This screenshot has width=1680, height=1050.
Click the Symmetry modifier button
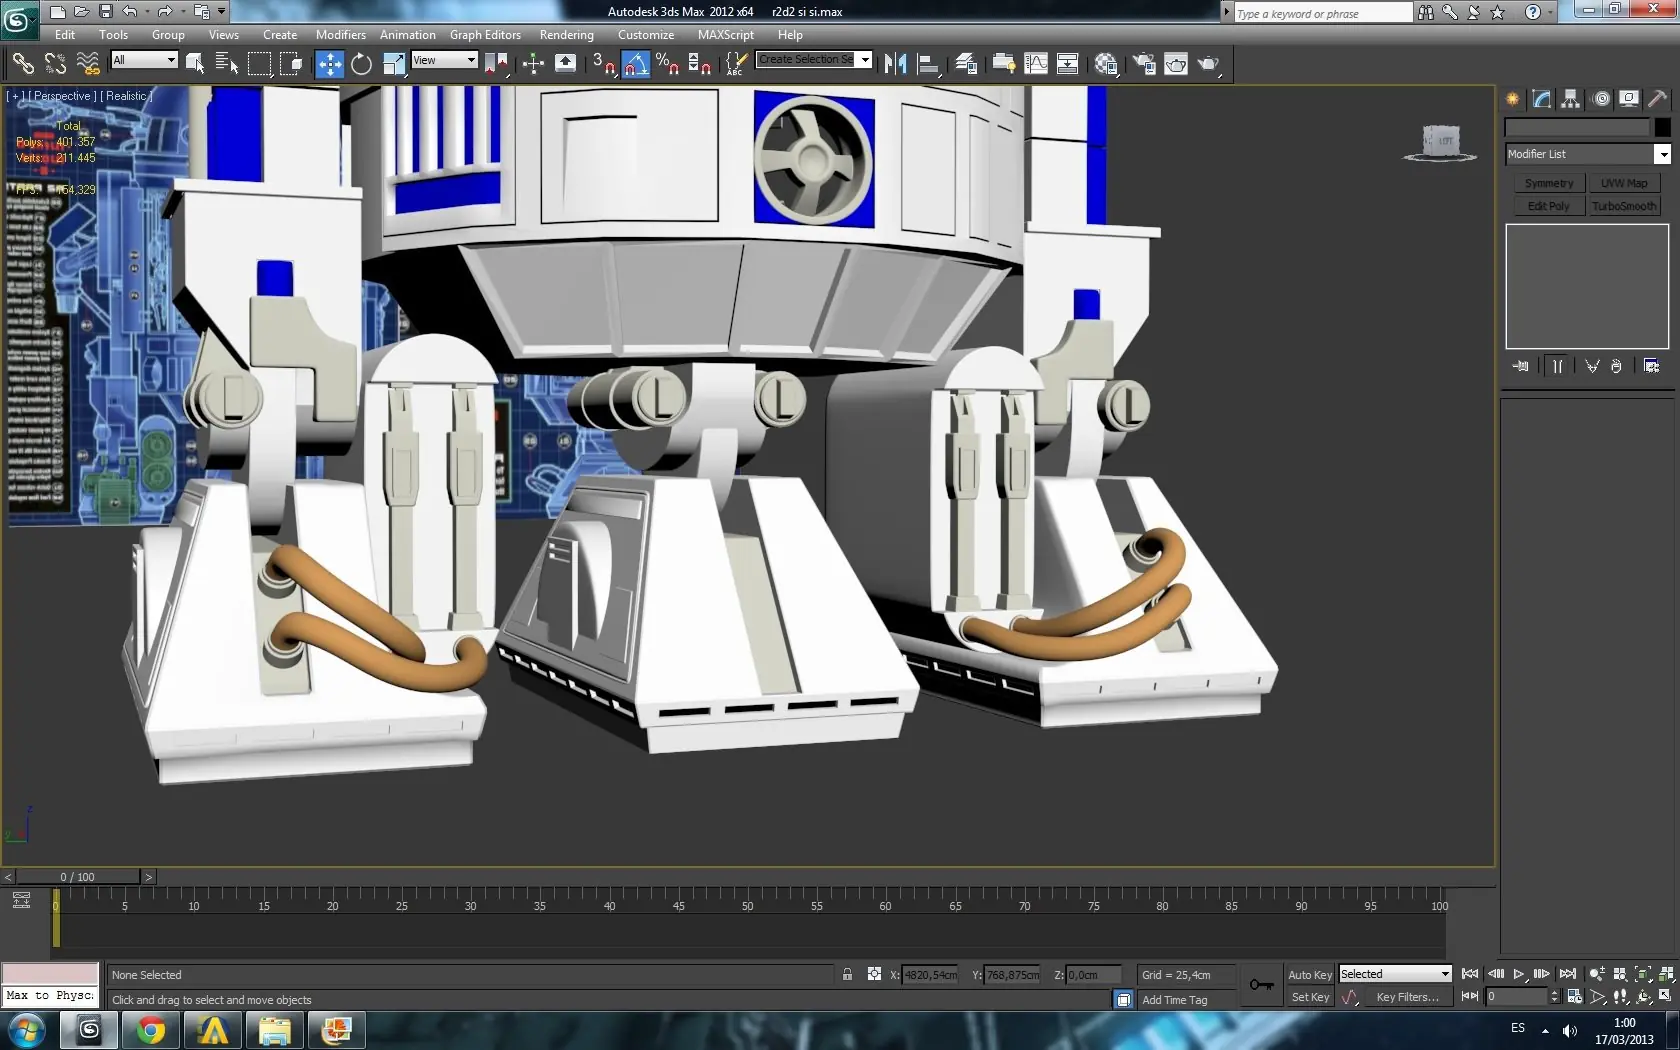[x=1549, y=184]
